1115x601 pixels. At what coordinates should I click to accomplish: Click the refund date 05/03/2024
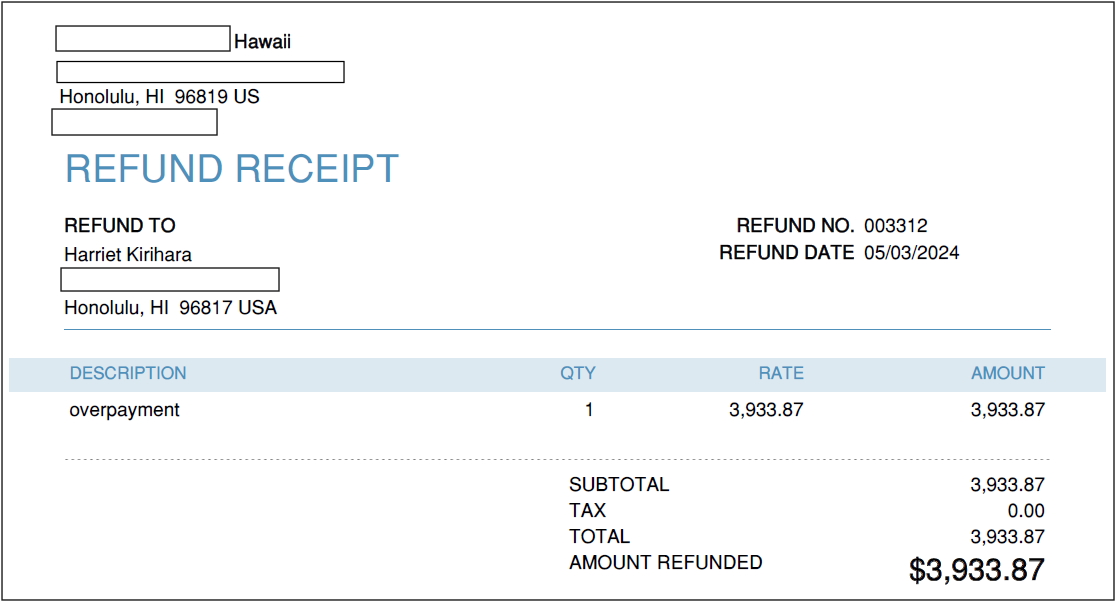(x=911, y=253)
